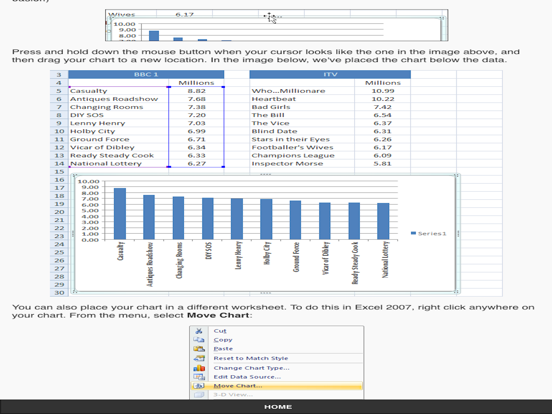Viewport: 552px width, 414px height.
Task: Click the Copy icon in the context menu
Action: tap(199, 340)
